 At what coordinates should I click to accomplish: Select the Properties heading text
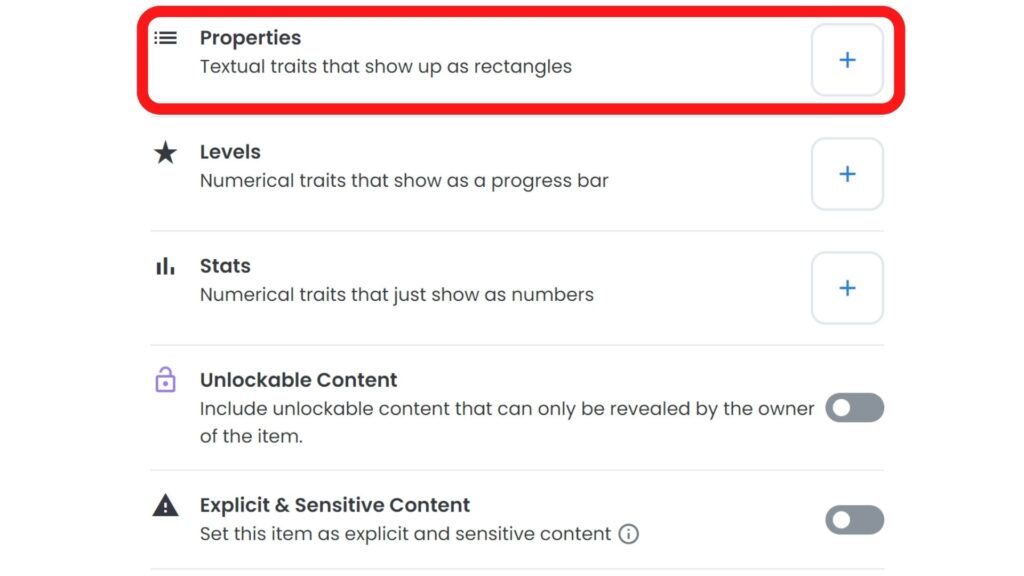(250, 38)
